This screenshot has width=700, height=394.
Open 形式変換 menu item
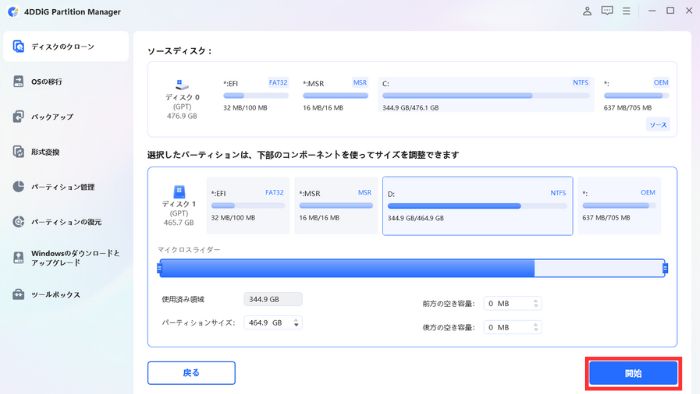(x=66, y=152)
